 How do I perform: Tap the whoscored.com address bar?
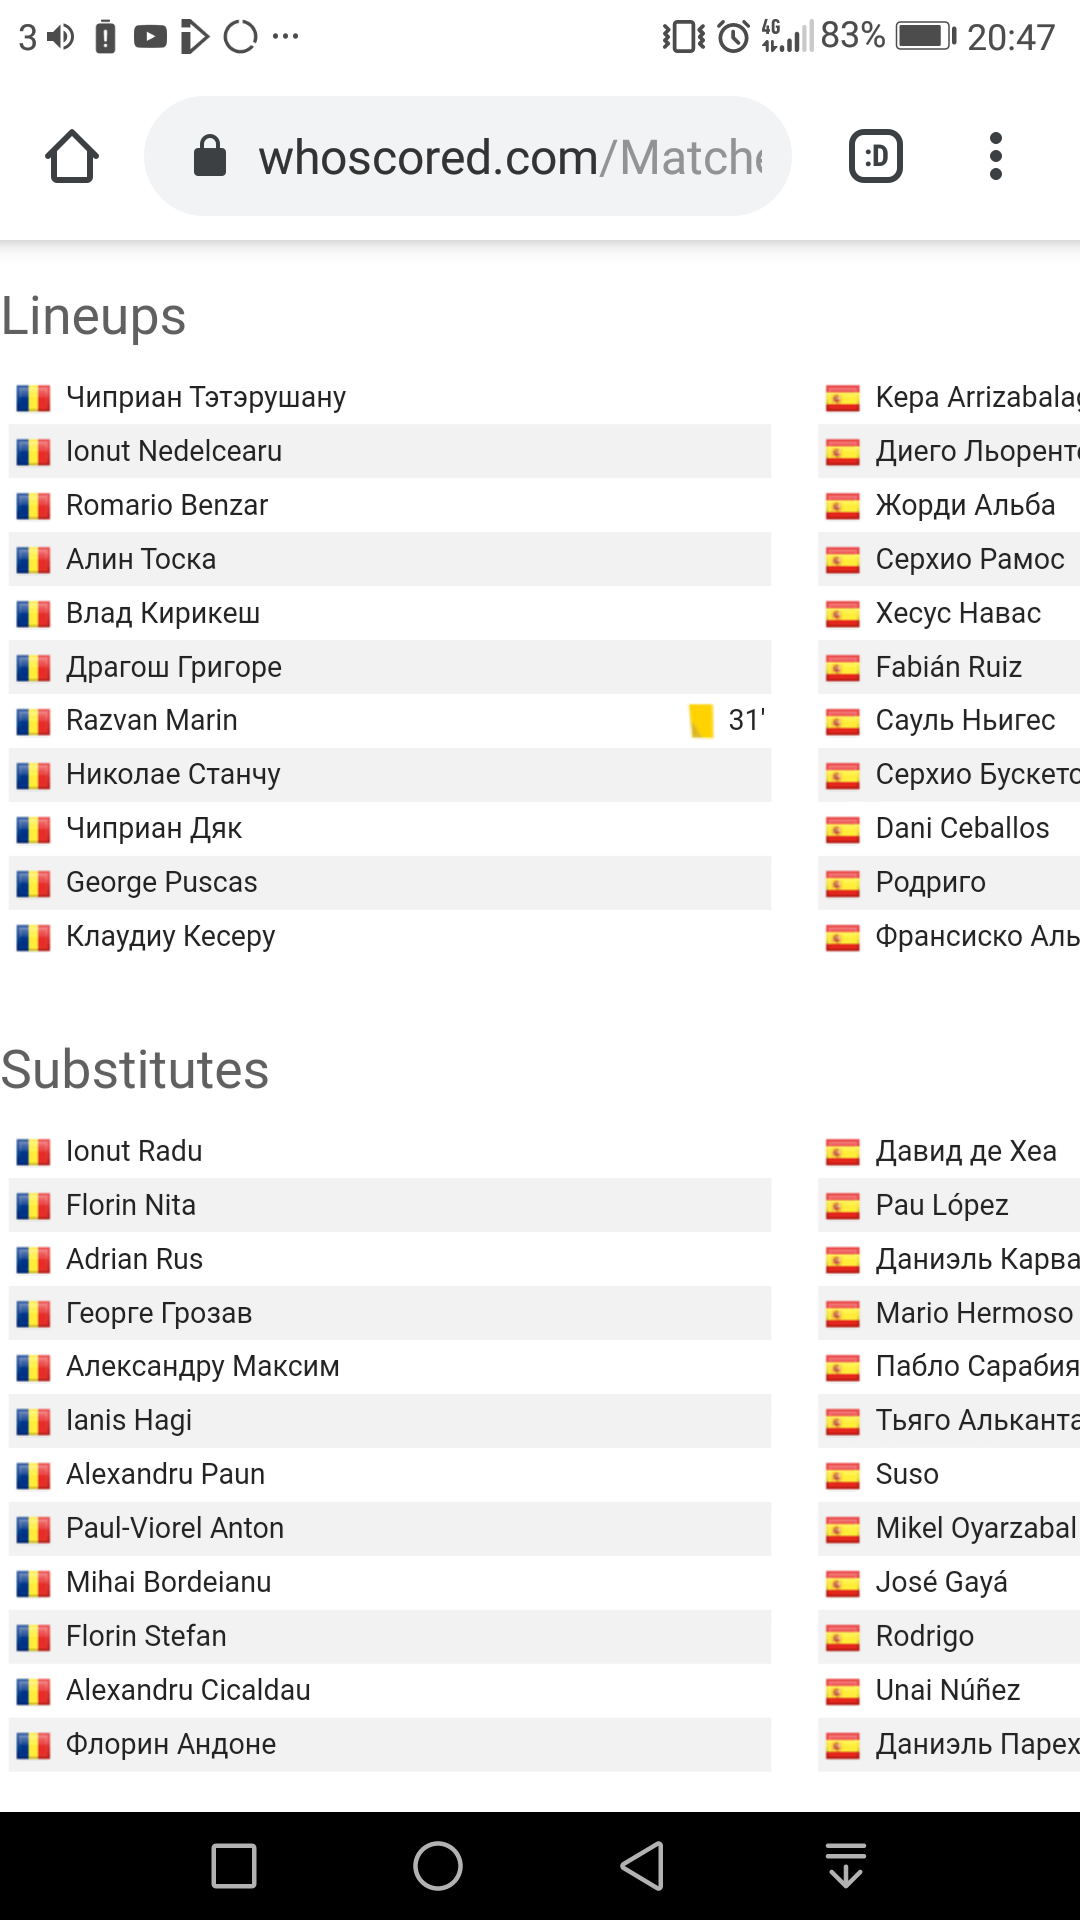point(468,156)
